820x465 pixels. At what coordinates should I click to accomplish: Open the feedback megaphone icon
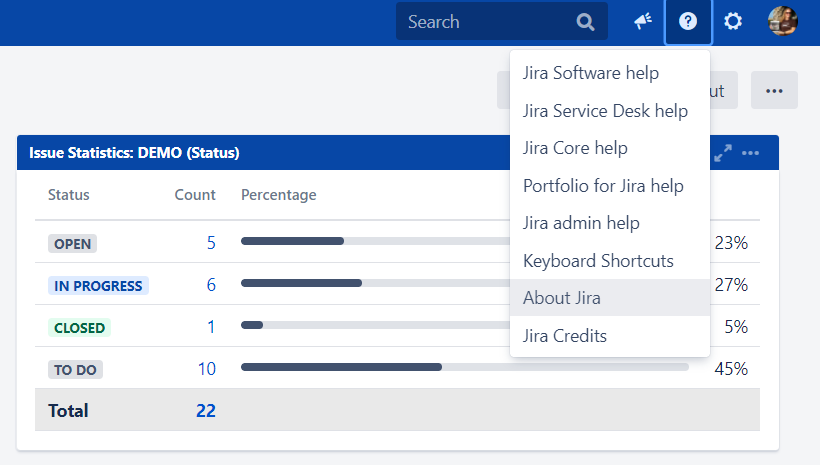tap(643, 21)
